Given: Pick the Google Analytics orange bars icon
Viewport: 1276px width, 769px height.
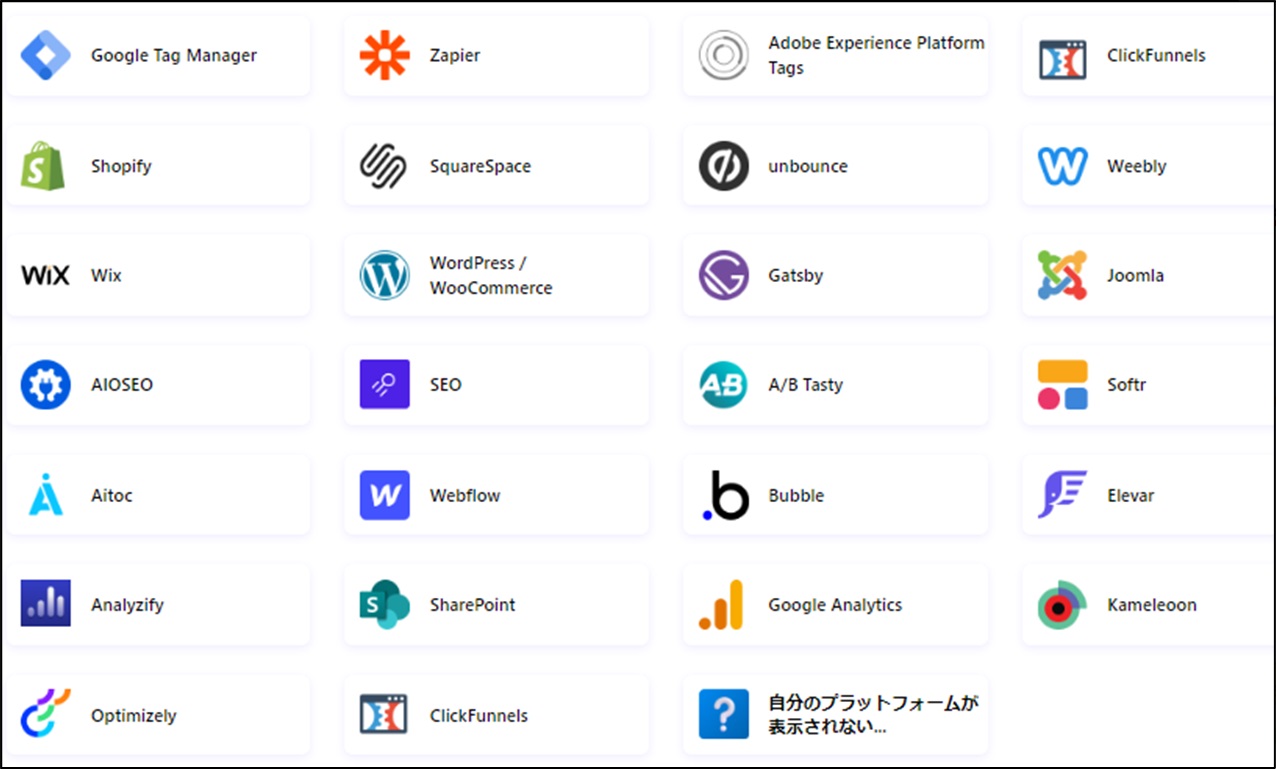Looking at the screenshot, I should point(722,605).
